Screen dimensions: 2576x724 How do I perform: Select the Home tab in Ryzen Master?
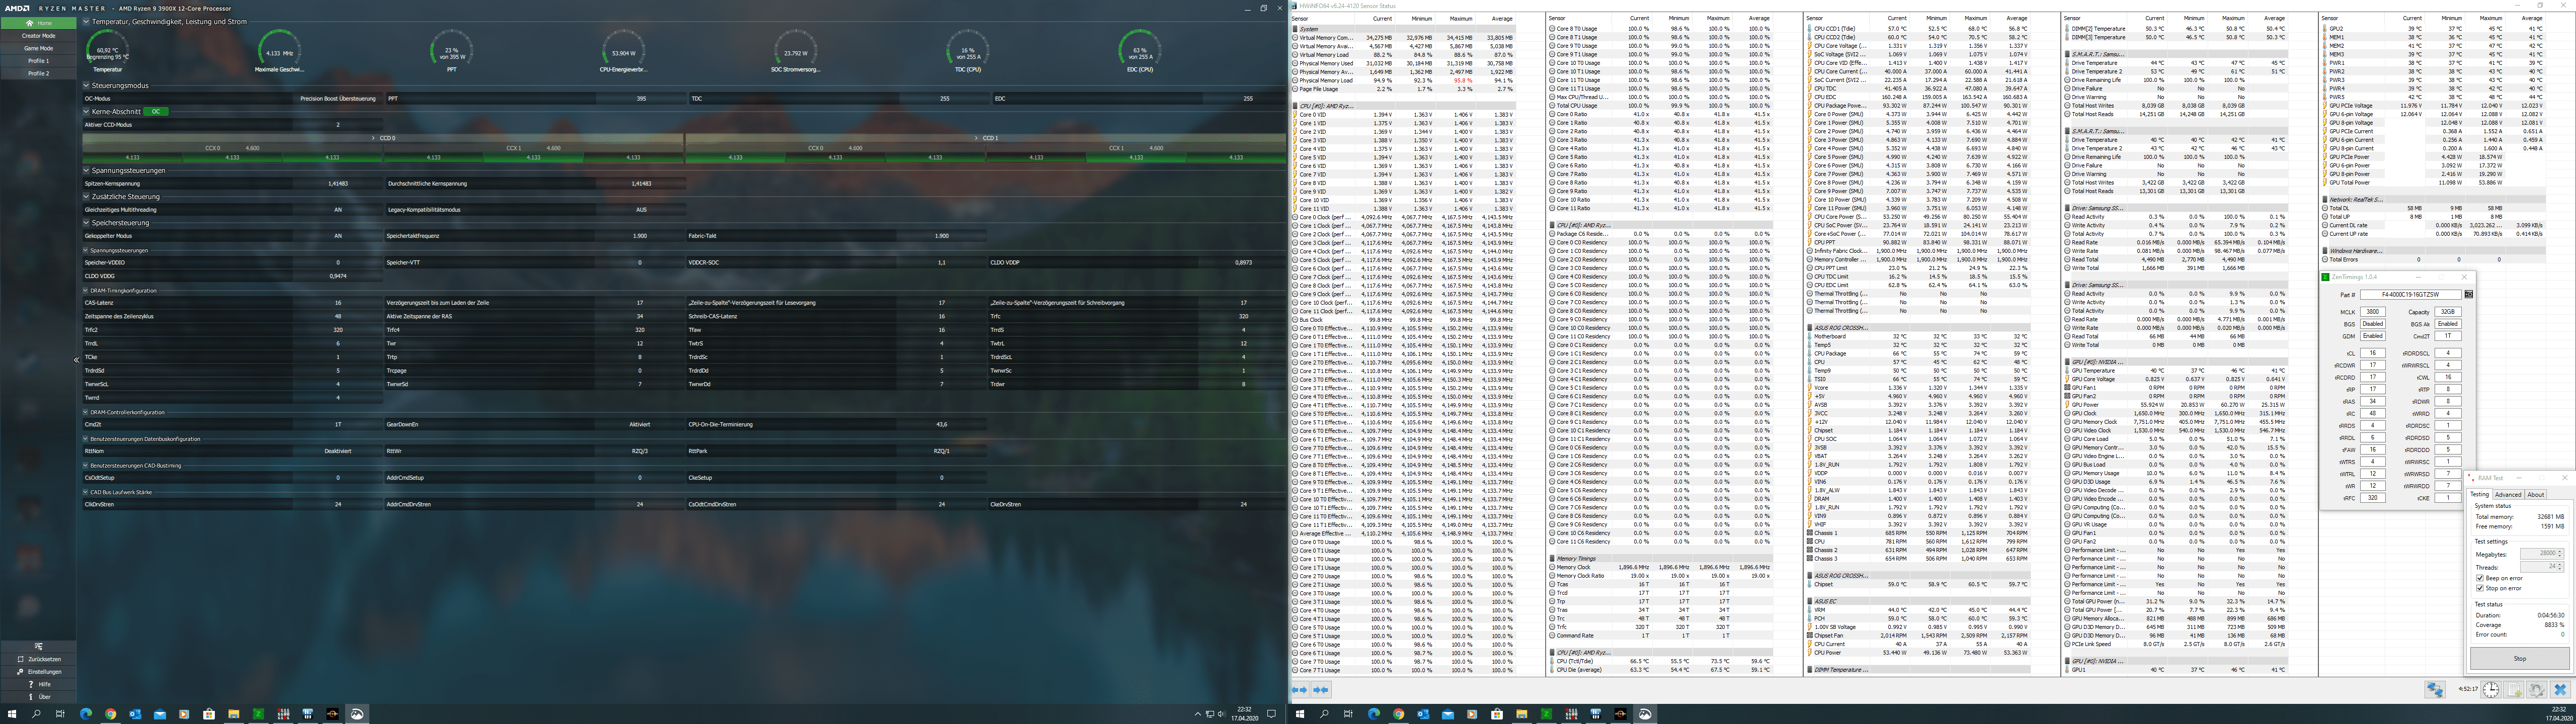38,22
